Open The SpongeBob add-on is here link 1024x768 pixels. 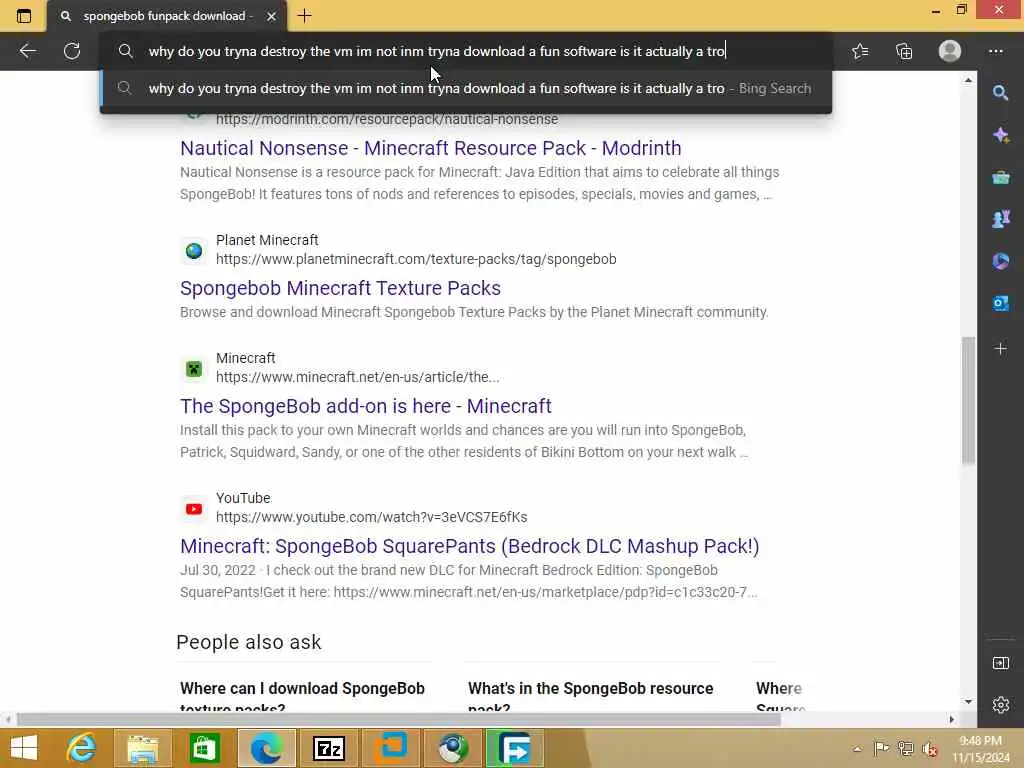366,406
